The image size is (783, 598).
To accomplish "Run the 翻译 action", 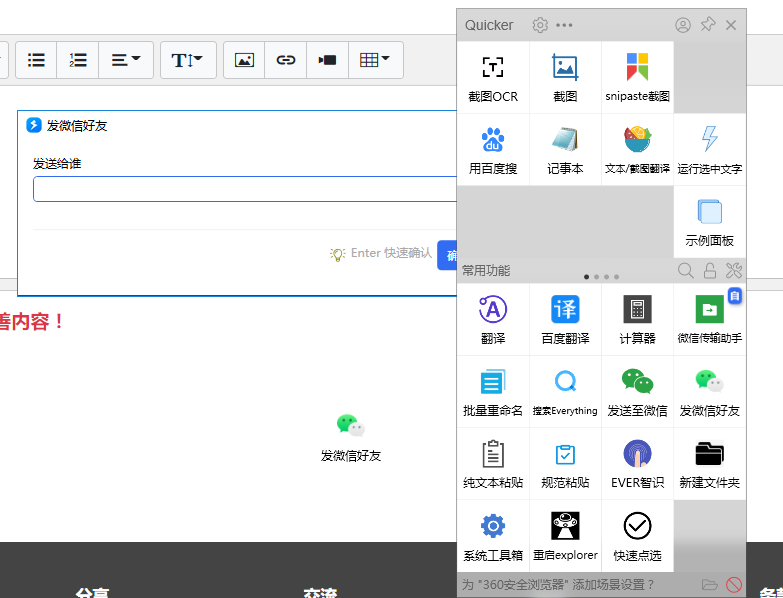I will click(493, 319).
